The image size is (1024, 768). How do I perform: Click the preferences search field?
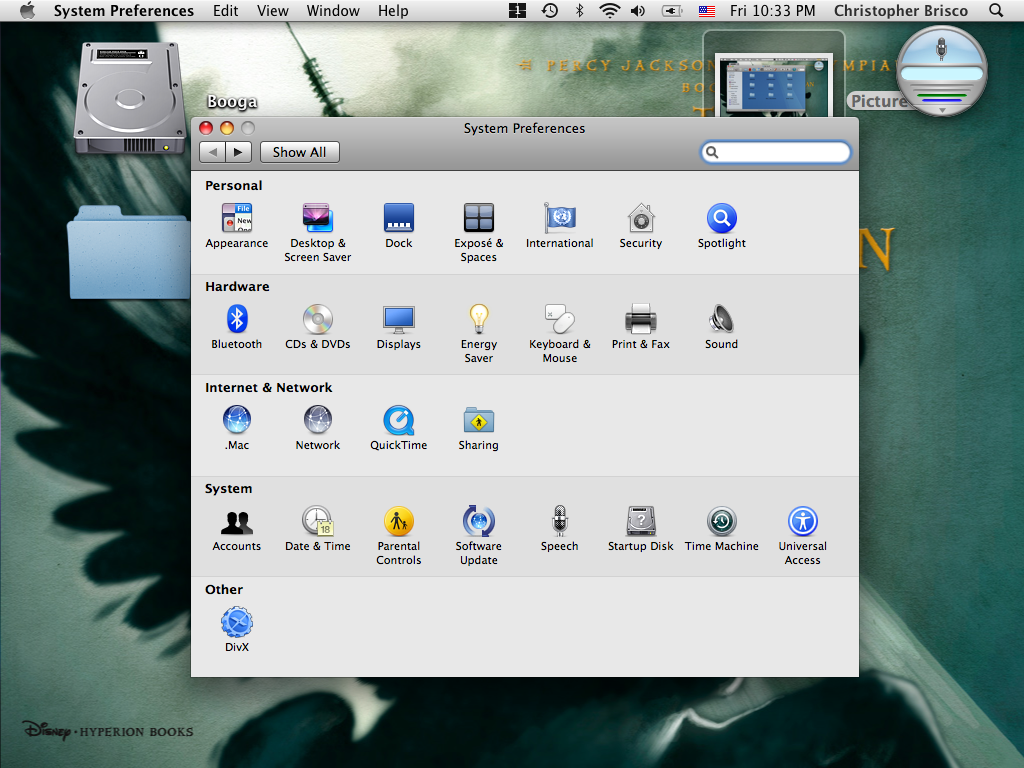[x=775, y=152]
